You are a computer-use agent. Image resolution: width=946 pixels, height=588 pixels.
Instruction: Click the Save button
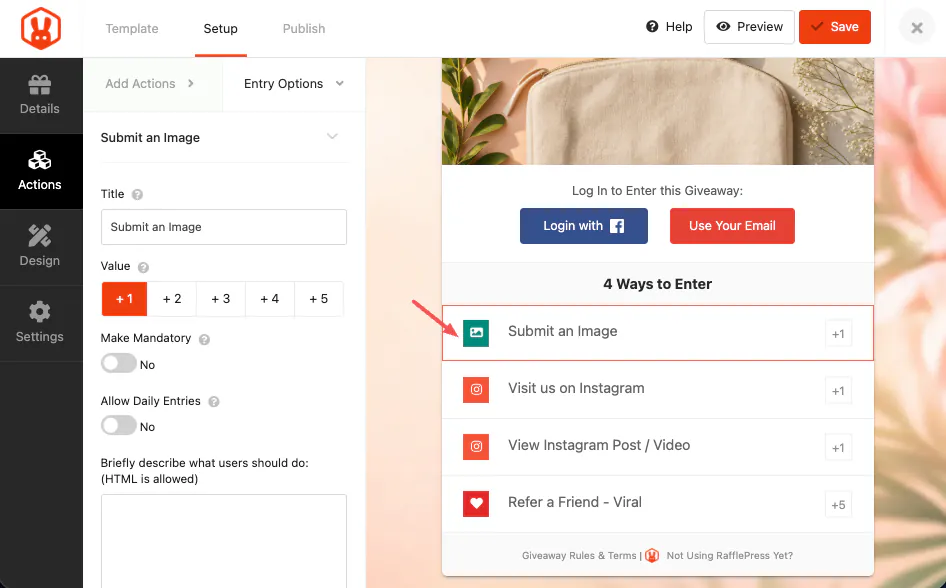[834, 27]
